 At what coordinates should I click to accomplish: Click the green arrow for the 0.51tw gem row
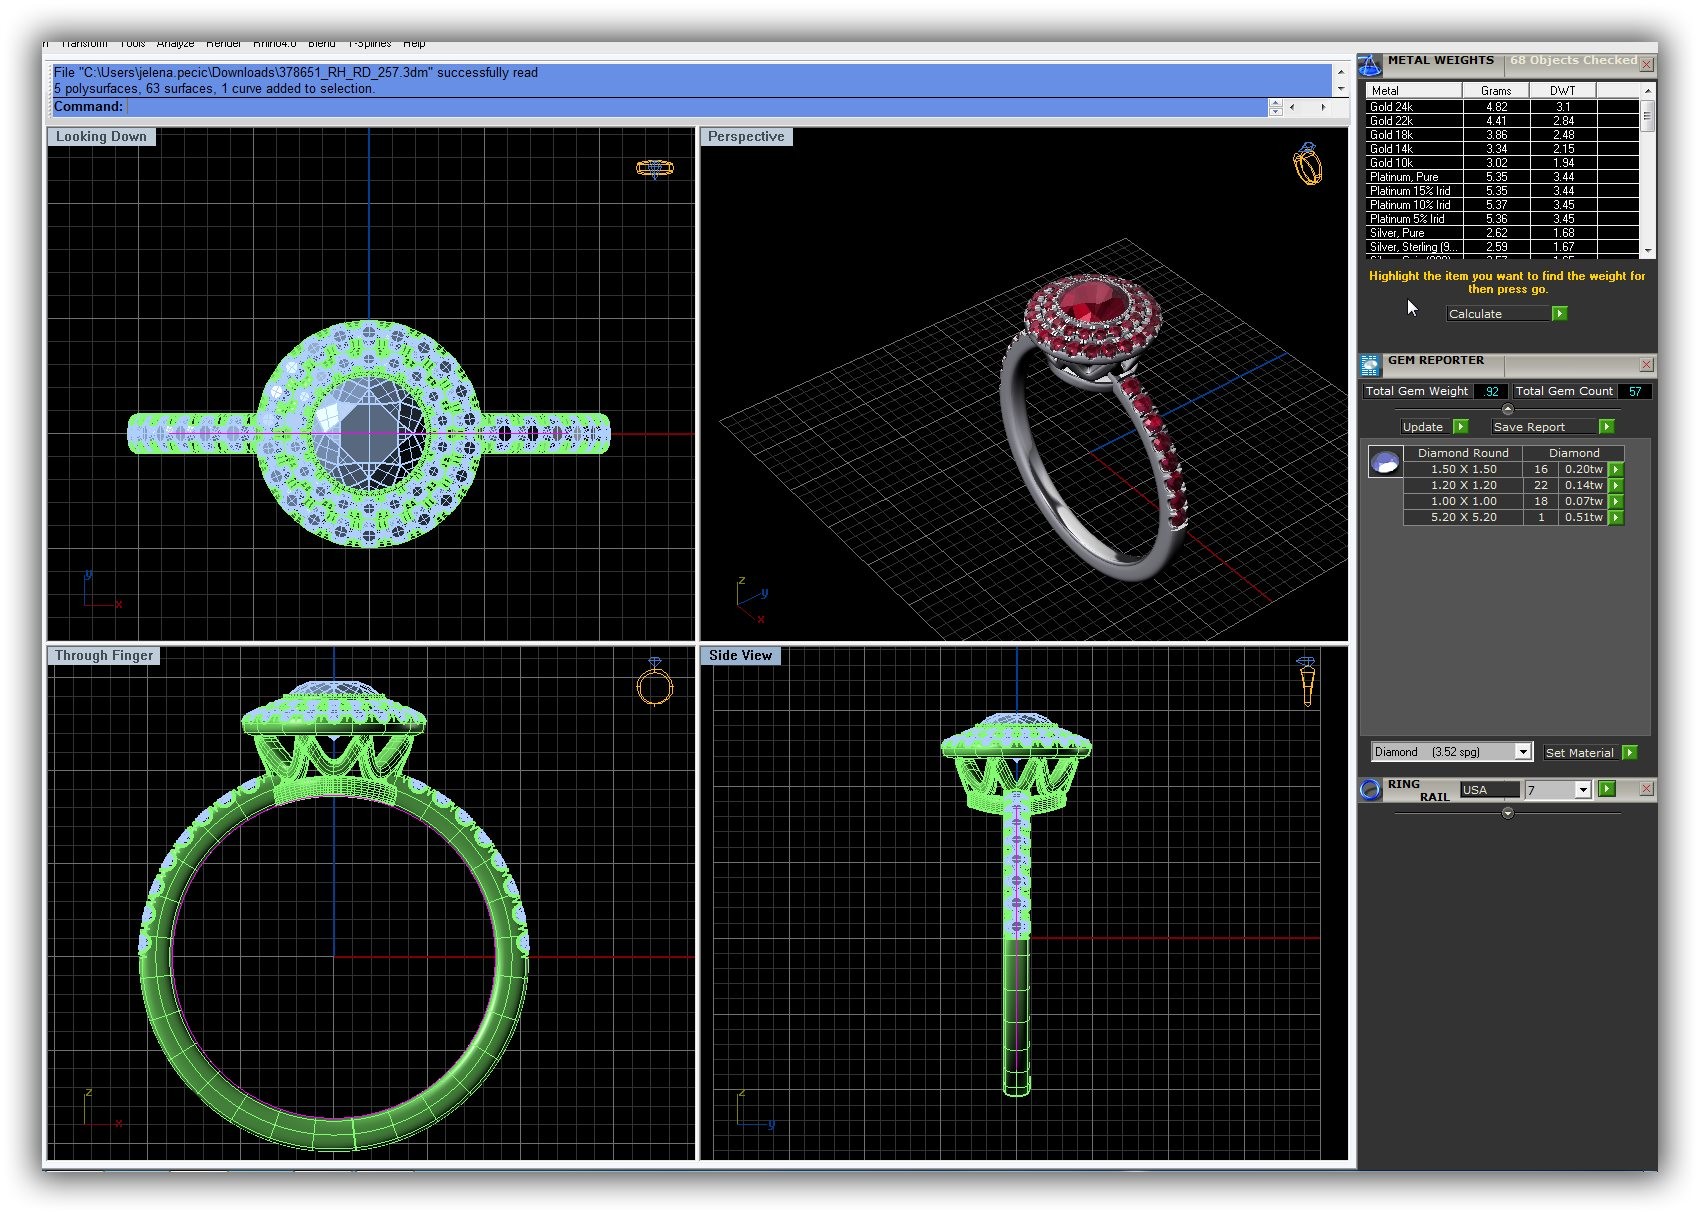pyautogui.click(x=1616, y=518)
